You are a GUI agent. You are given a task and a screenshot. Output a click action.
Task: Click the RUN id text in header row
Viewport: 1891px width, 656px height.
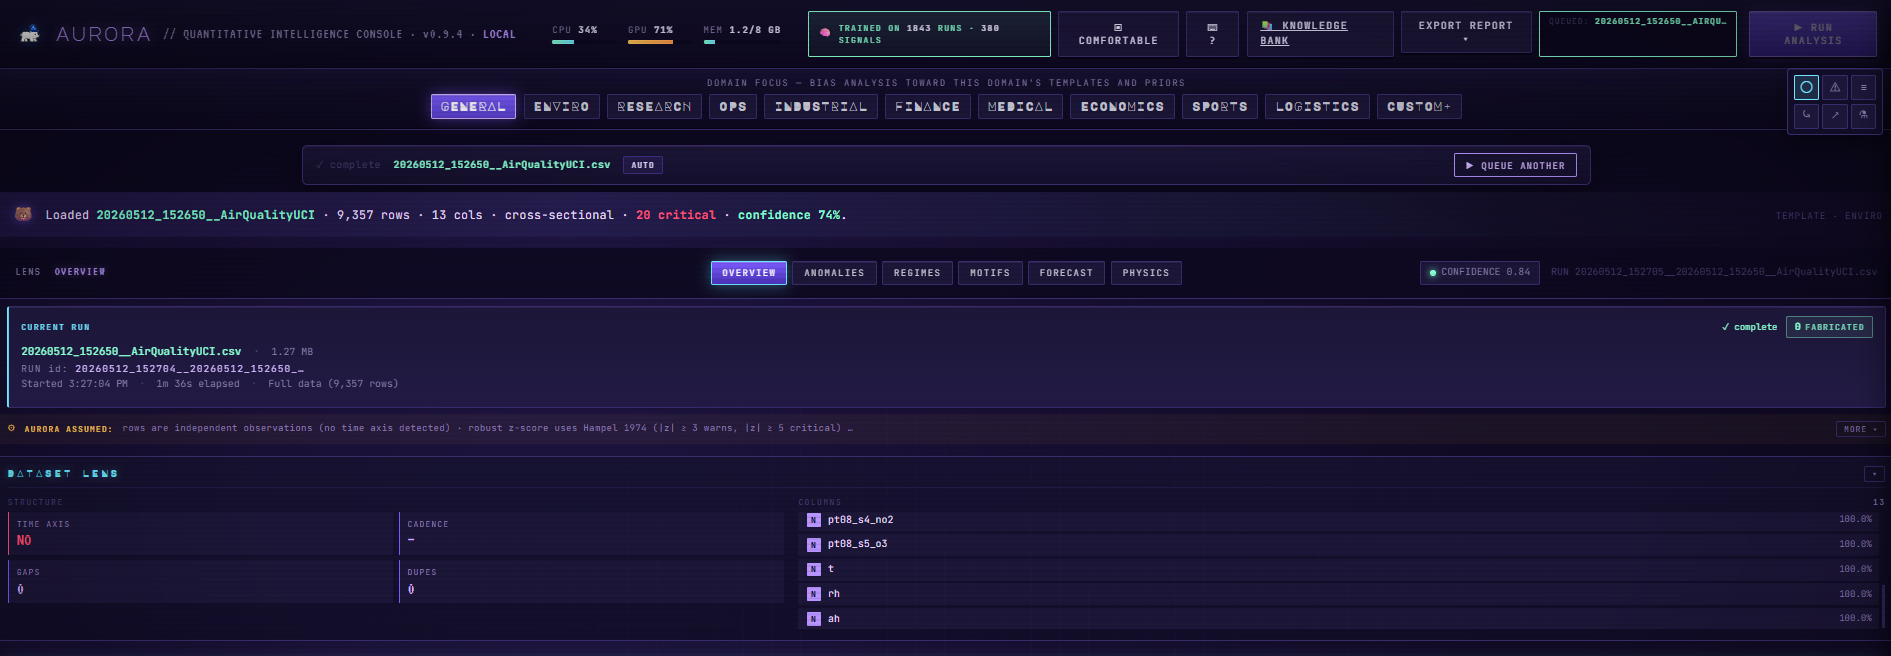point(1713,272)
